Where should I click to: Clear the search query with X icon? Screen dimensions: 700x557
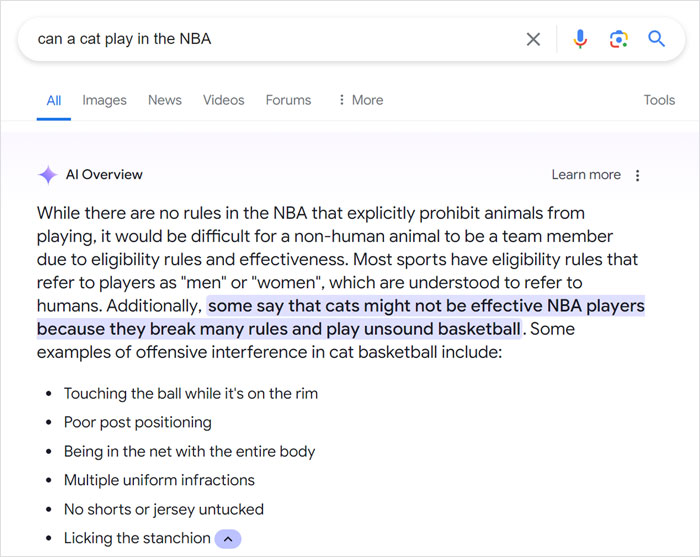pyautogui.click(x=533, y=39)
